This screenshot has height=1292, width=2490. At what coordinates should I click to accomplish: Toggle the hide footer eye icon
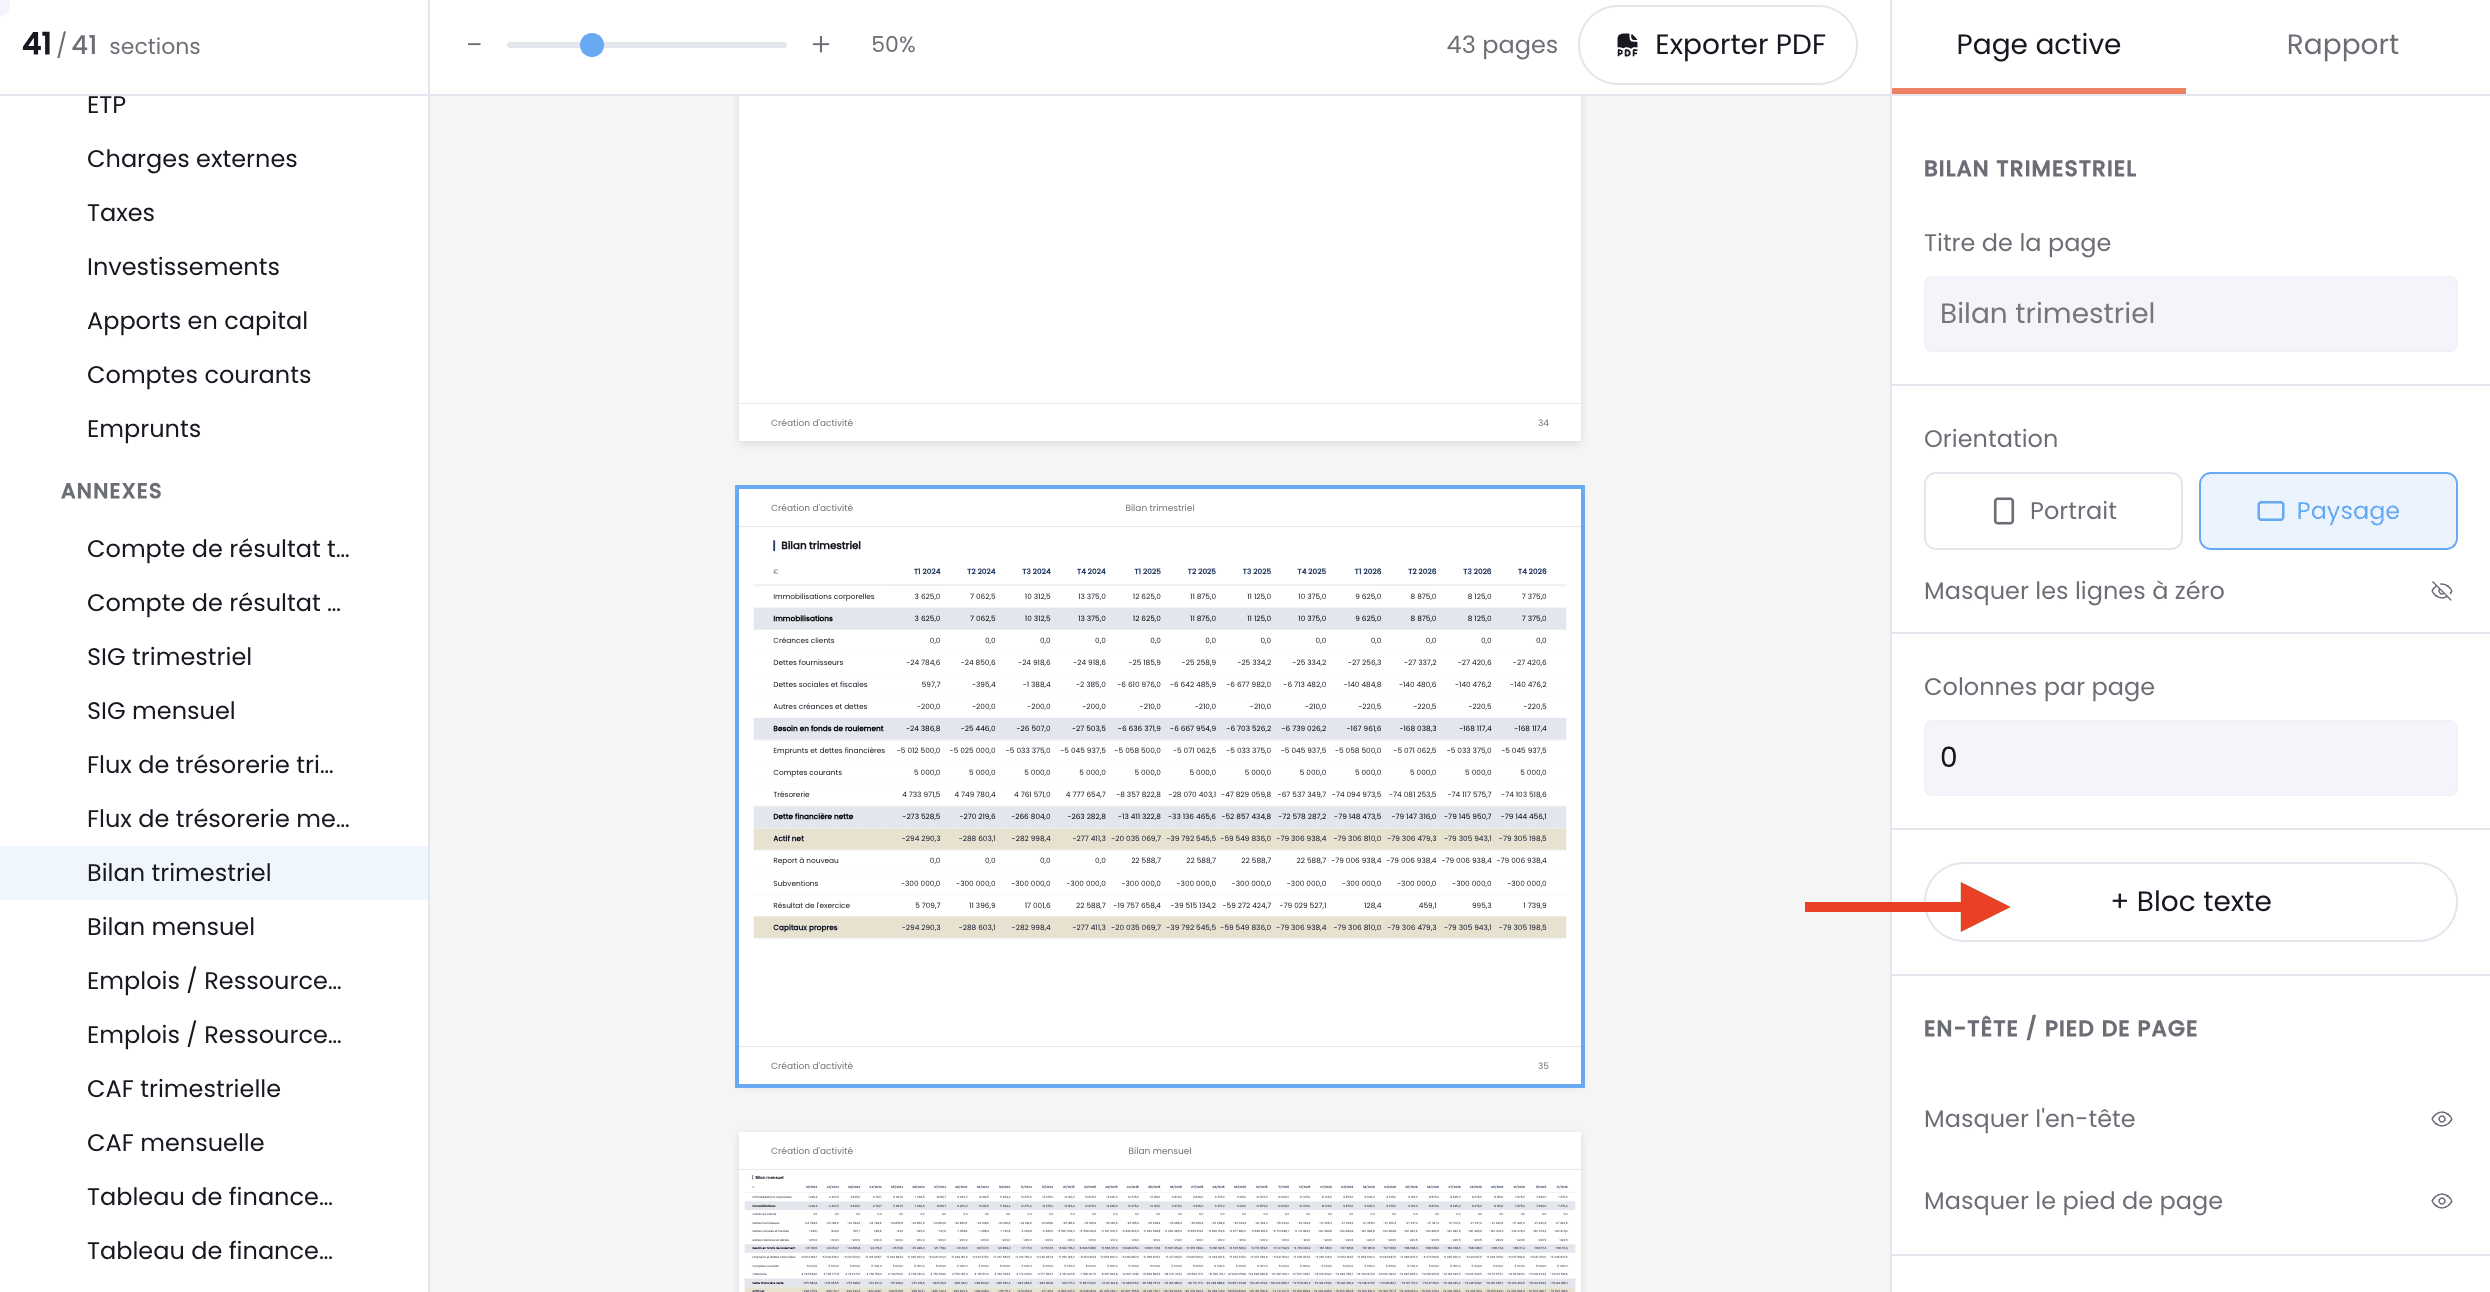click(2441, 1201)
